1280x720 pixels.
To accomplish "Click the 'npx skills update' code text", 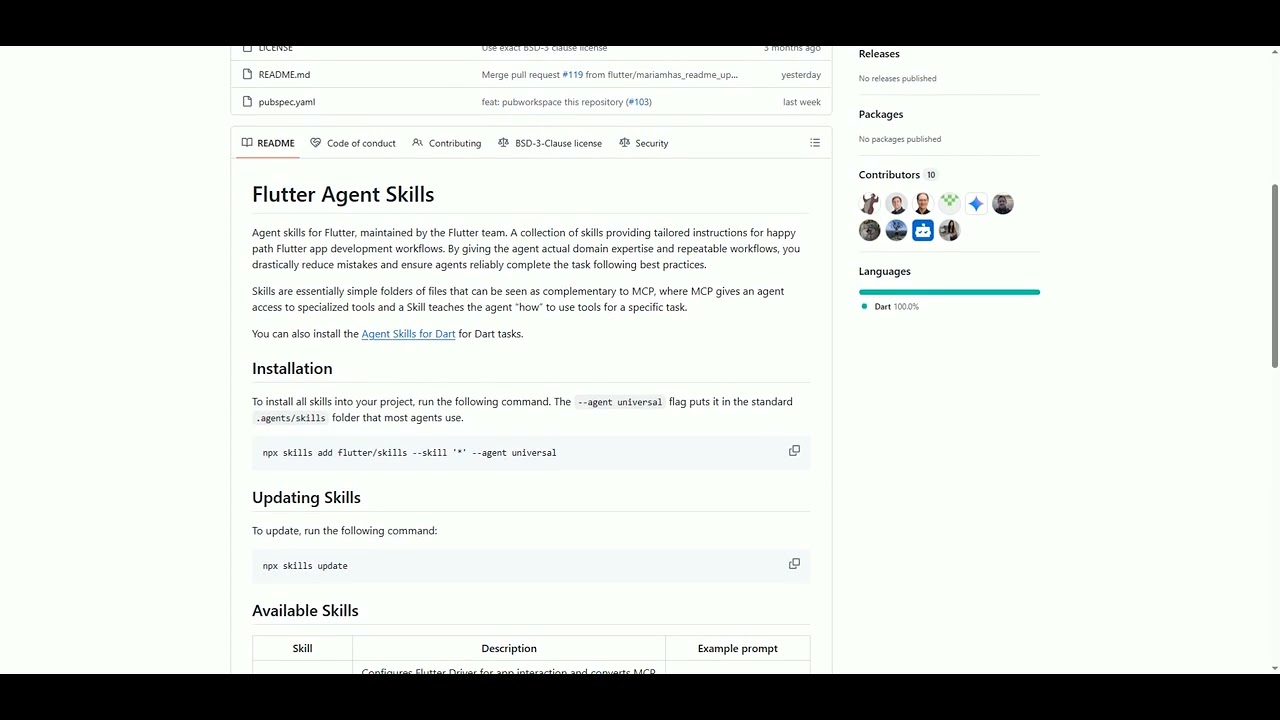I will (x=305, y=566).
